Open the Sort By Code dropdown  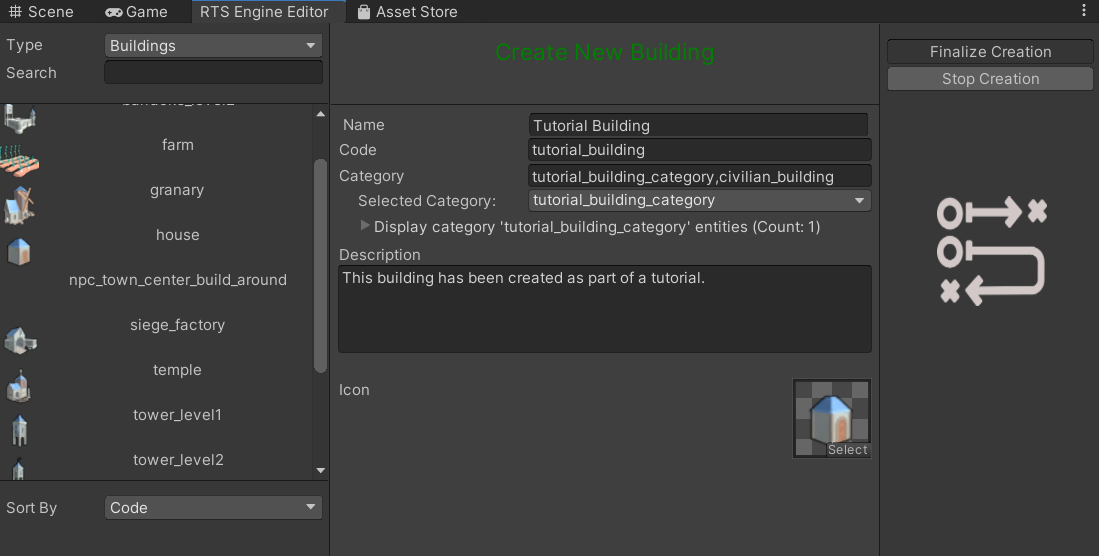click(x=213, y=508)
